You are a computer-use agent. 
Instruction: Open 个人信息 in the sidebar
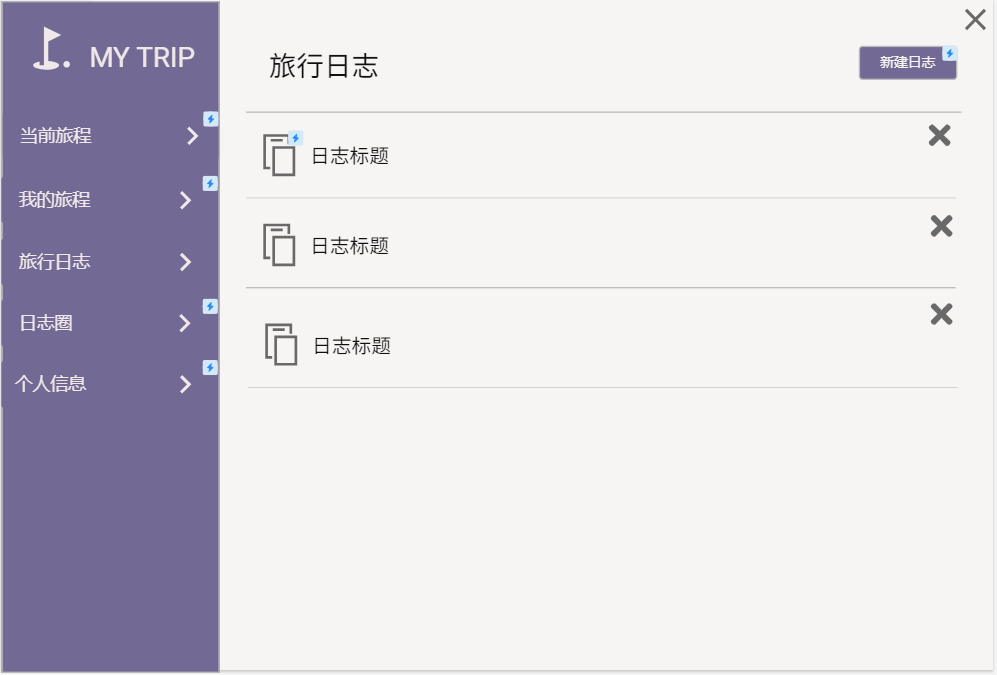tap(51, 384)
